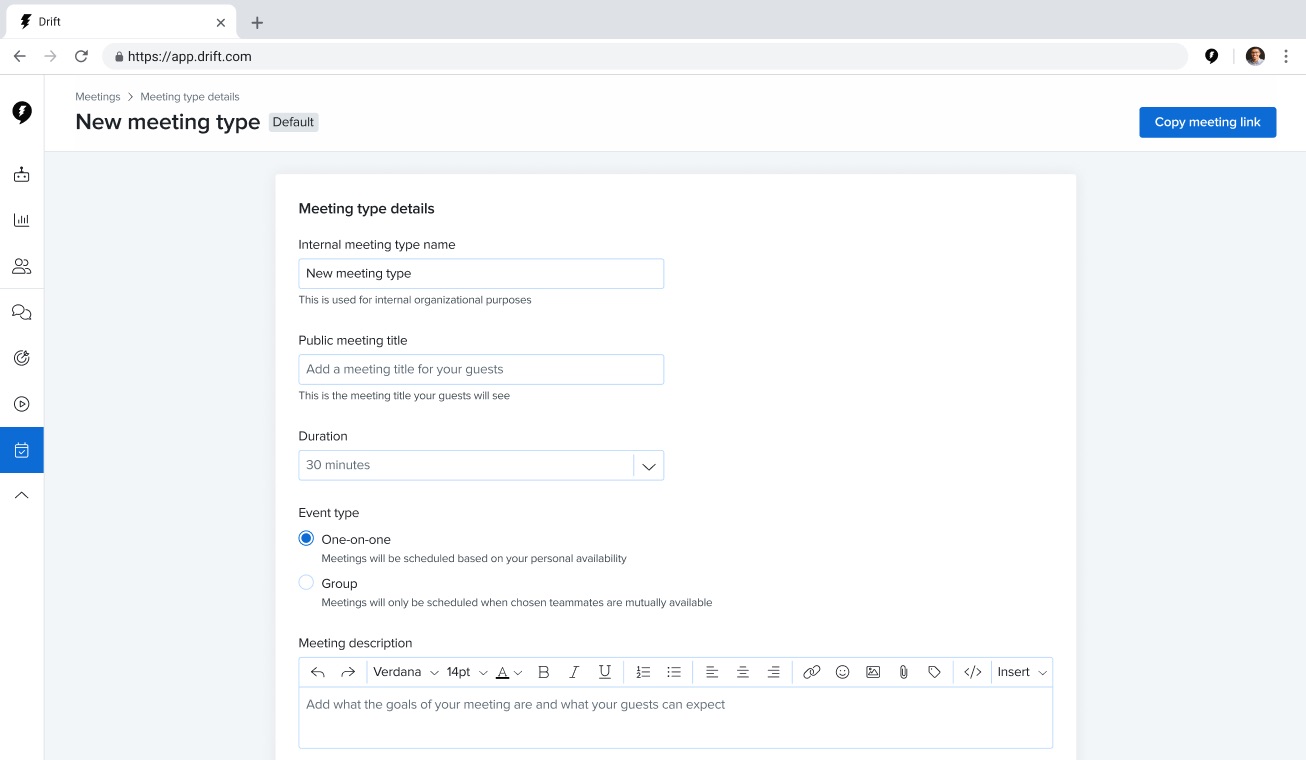Open the video play icon in sidebar
The width and height of the screenshot is (1306, 760).
click(22, 404)
